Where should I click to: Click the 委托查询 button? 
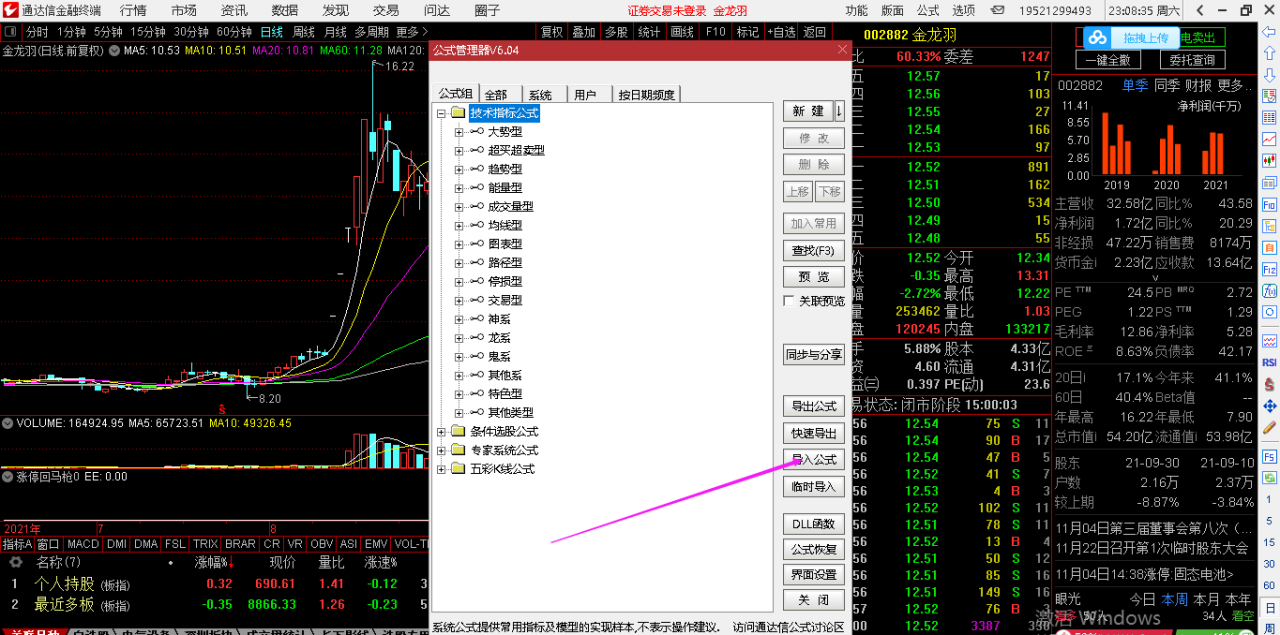click(x=1192, y=61)
